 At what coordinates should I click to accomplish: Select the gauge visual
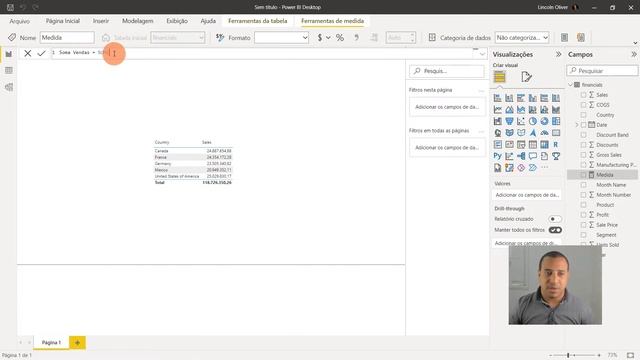point(544,133)
